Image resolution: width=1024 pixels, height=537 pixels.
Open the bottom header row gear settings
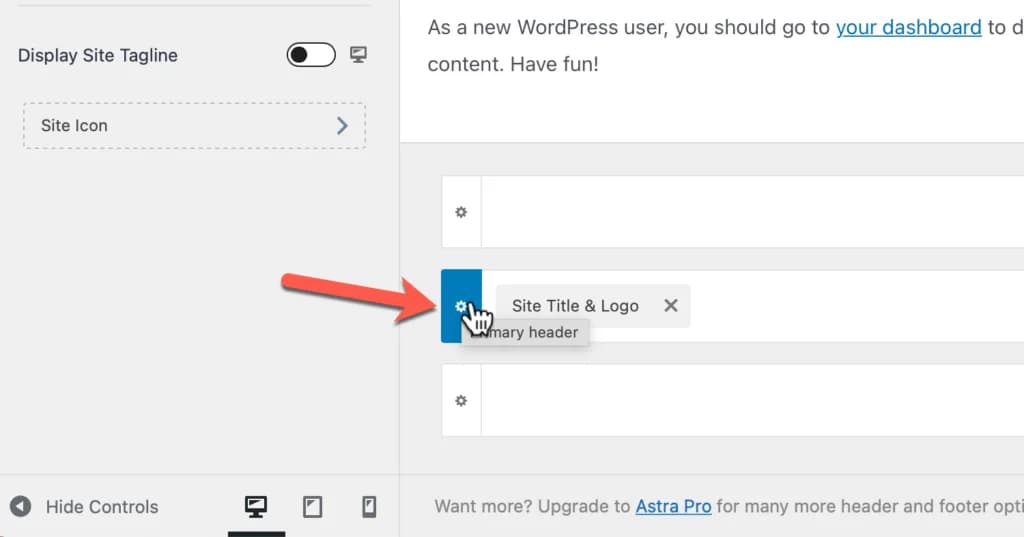(x=461, y=400)
